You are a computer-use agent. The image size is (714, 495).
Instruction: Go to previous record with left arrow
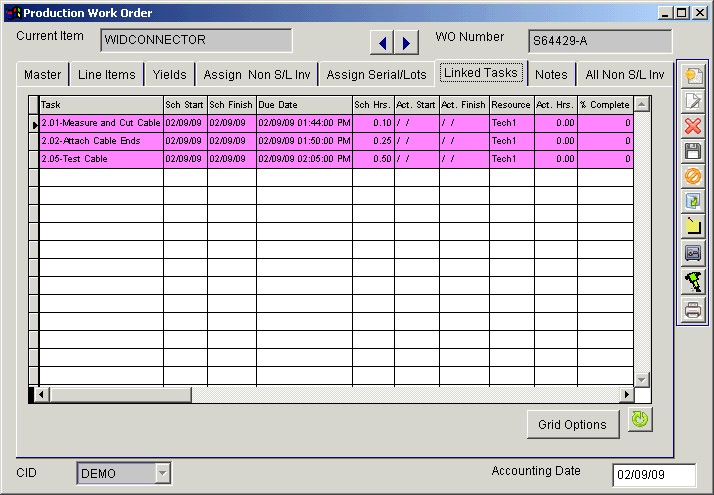click(382, 42)
